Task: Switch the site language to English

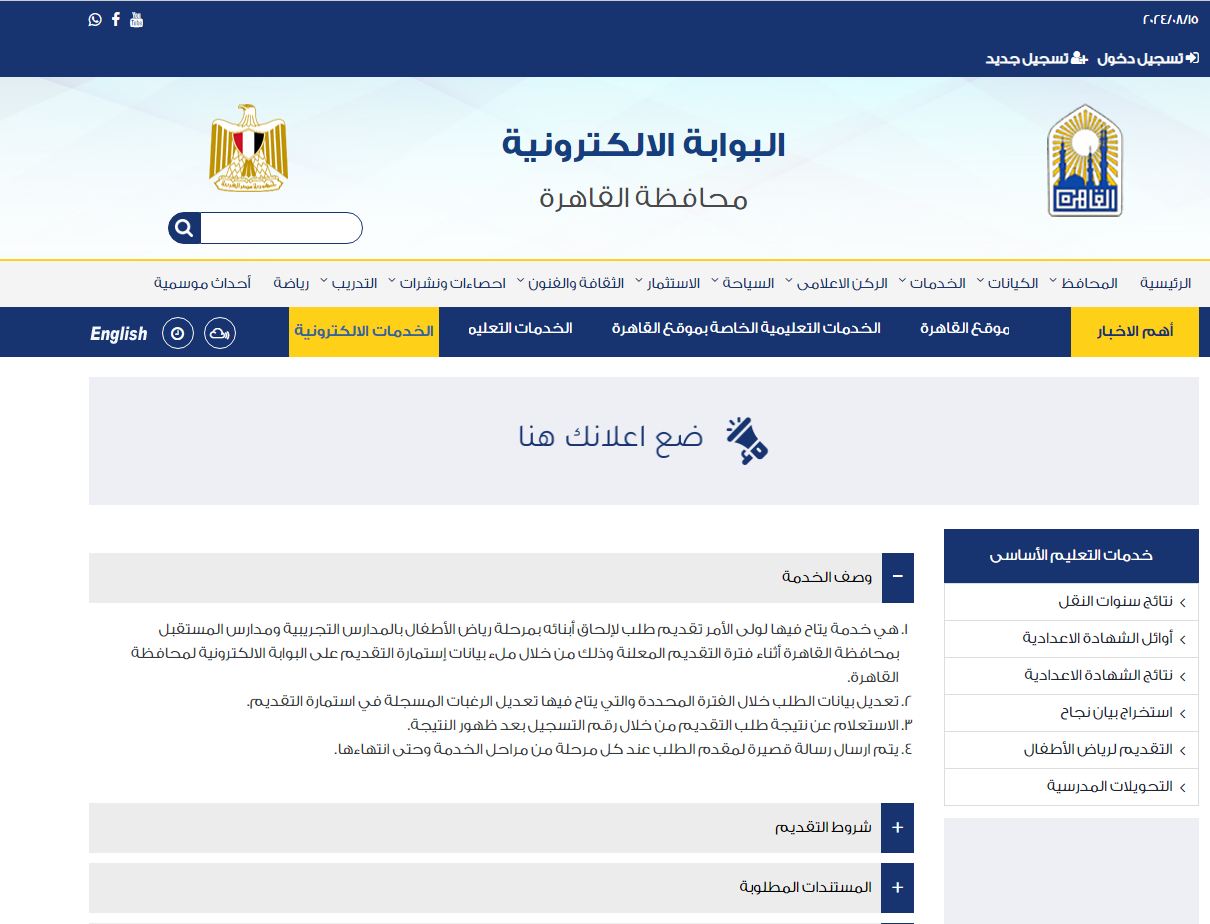Action: coord(118,334)
